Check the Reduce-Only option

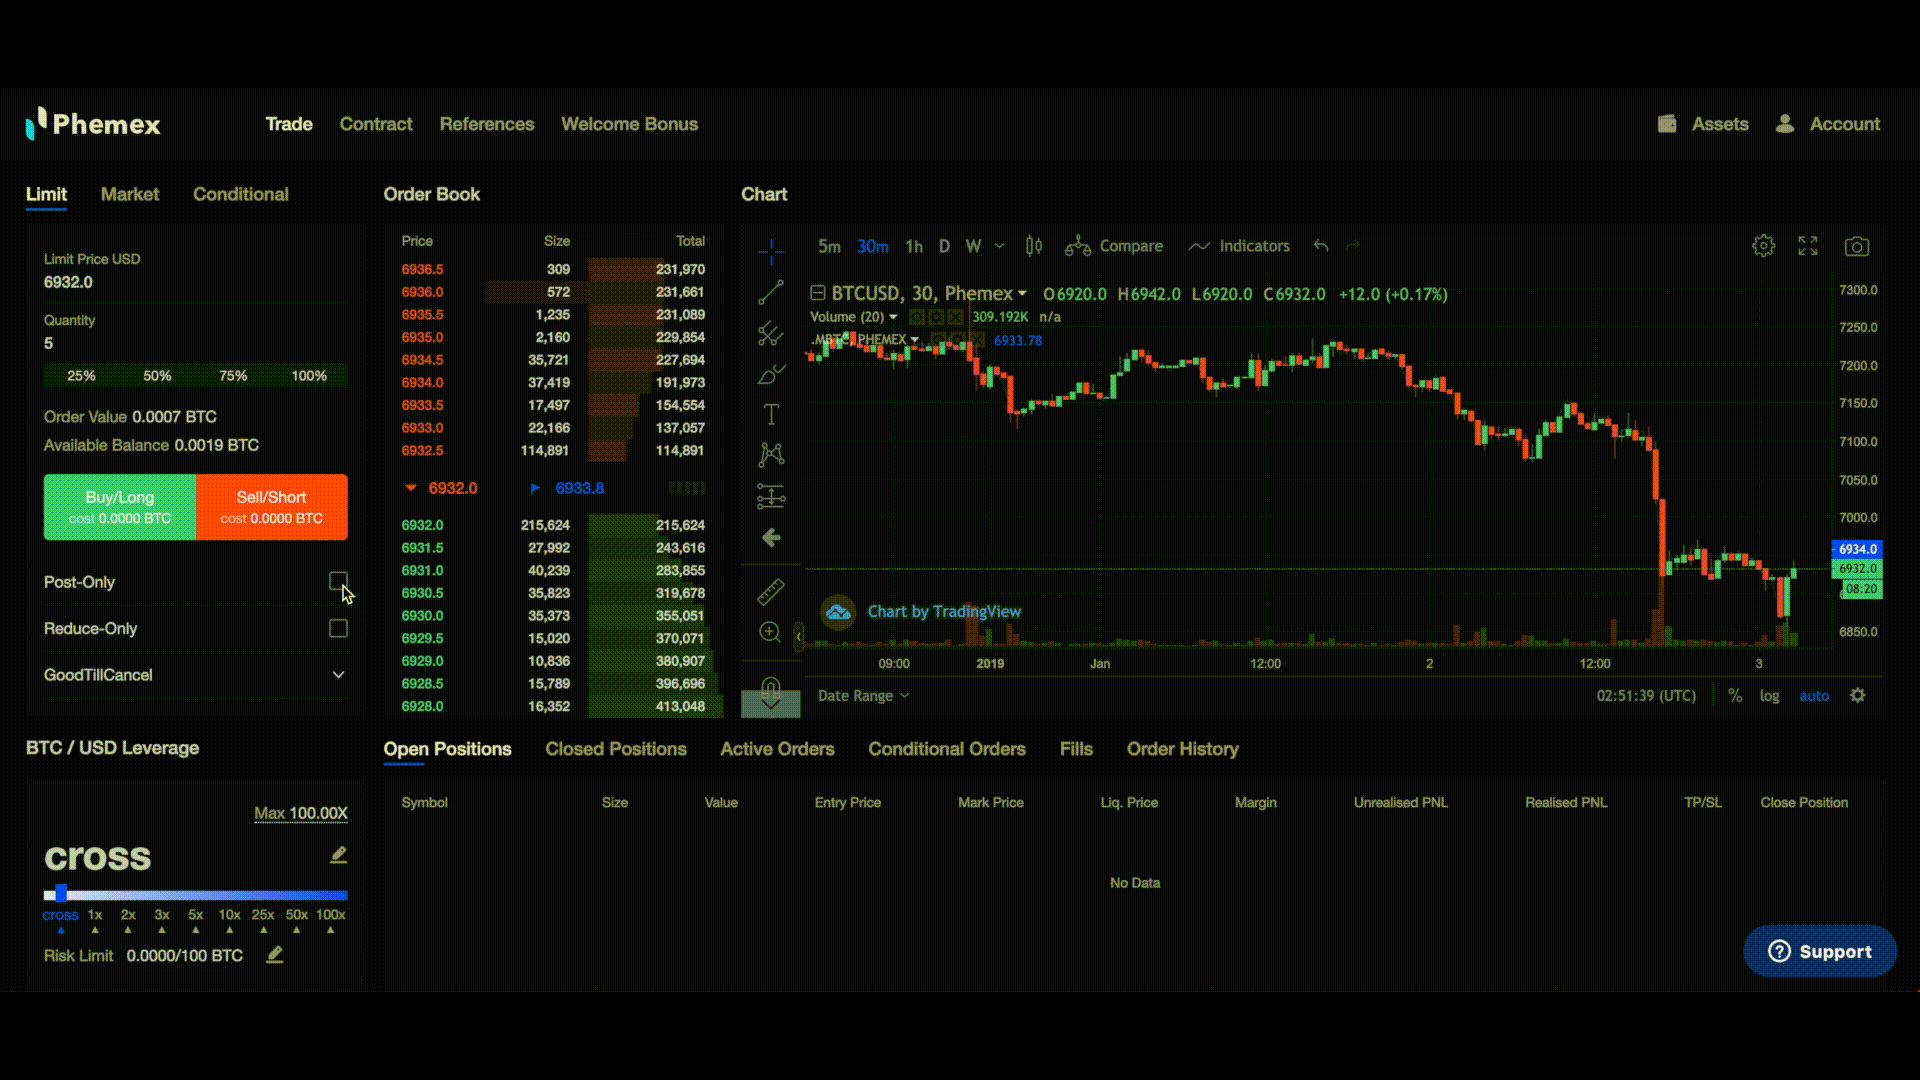(x=338, y=628)
